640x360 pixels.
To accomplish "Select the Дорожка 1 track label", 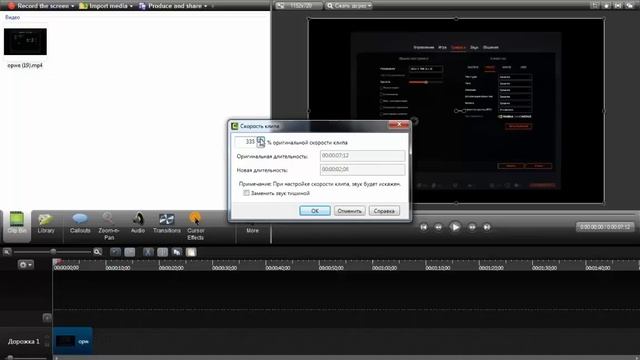I will pos(24,341).
